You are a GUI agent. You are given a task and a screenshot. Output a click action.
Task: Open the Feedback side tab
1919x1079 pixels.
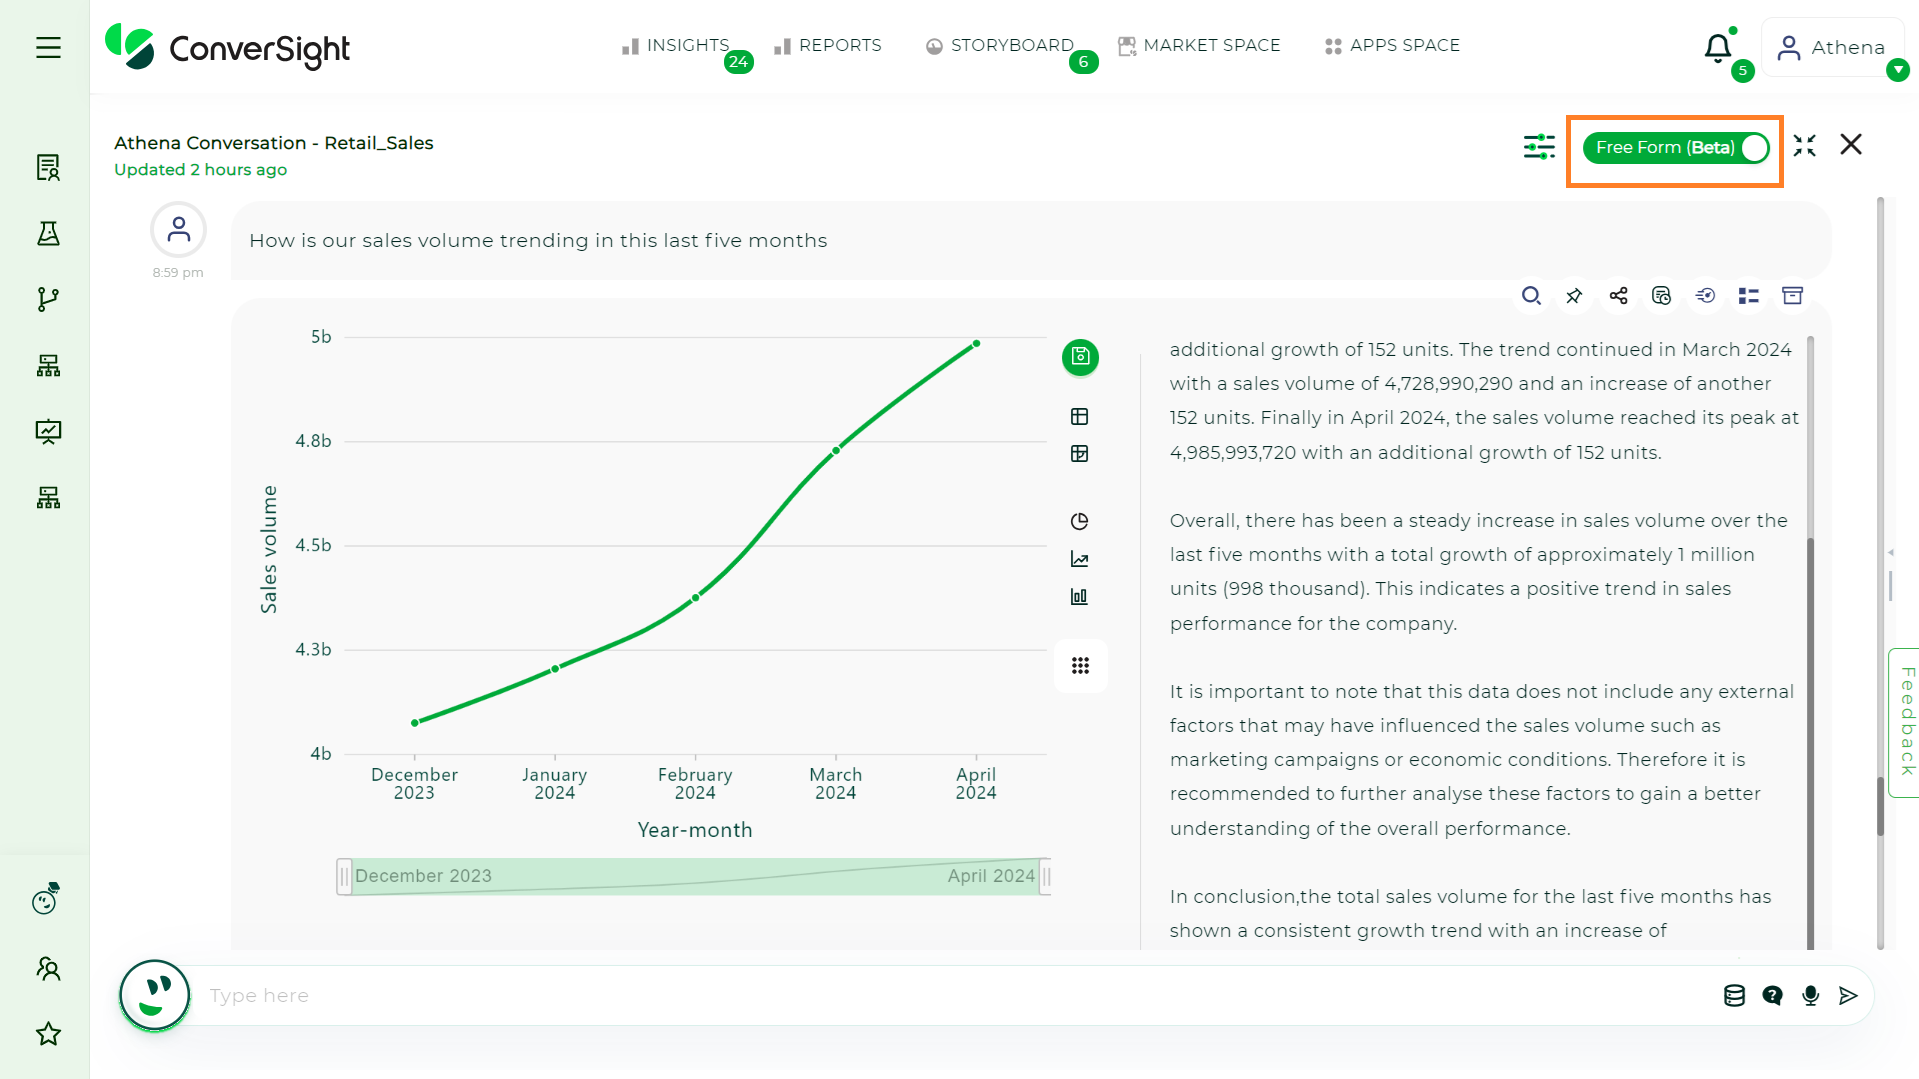coord(1906,722)
